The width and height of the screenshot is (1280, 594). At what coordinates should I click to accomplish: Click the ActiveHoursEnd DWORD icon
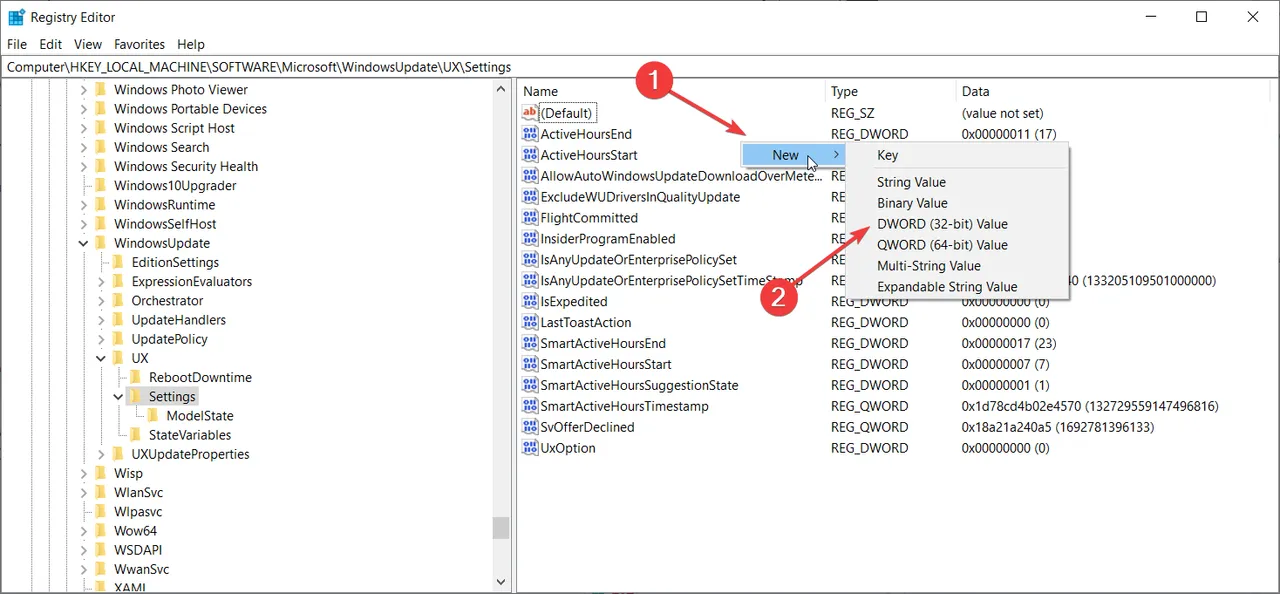coord(530,134)
